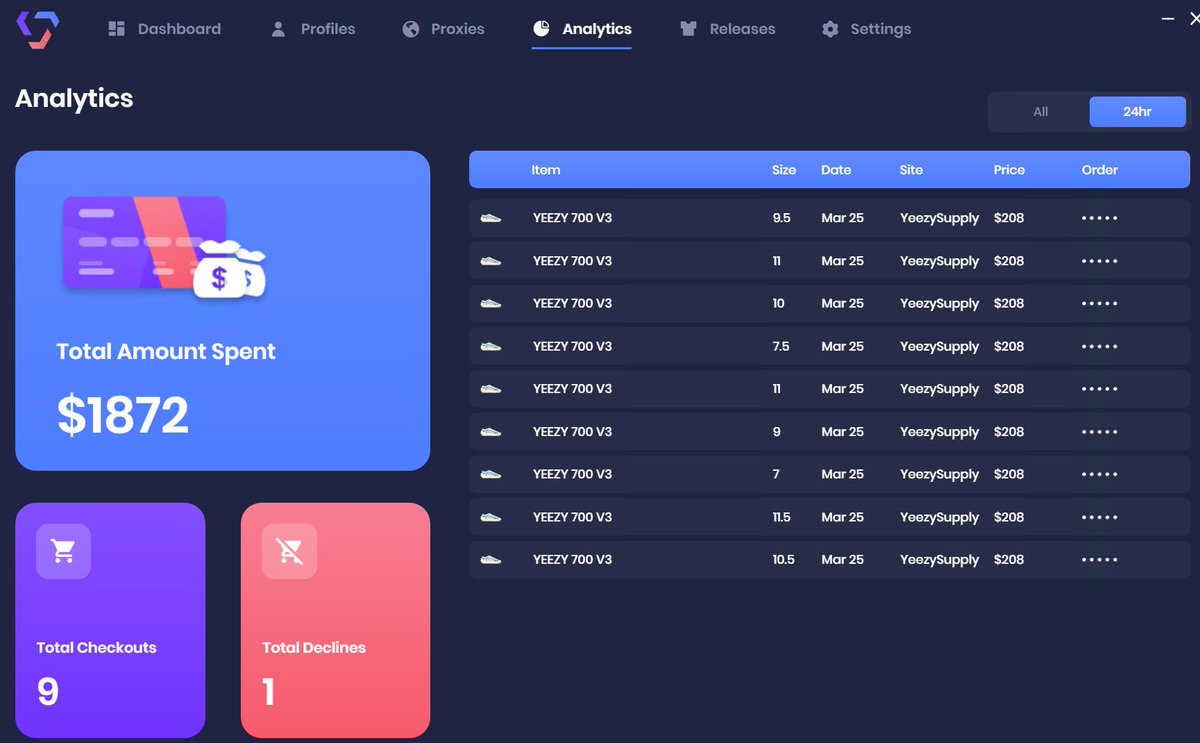Switch to the Proxies tab
The height and width of the screenshot is (743, 1200).
(443, 29)
